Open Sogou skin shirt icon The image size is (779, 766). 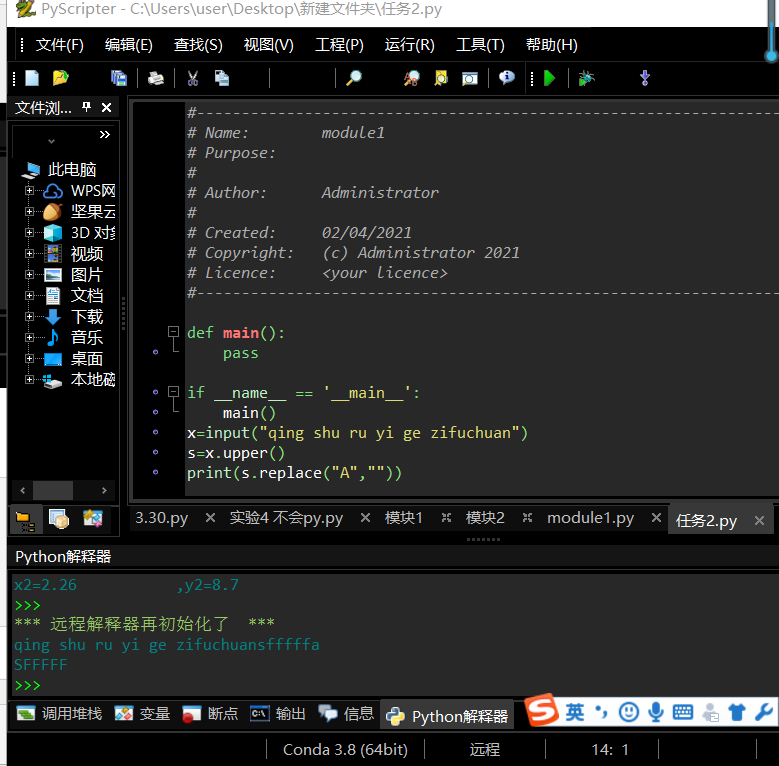click(x=737, y=712)
